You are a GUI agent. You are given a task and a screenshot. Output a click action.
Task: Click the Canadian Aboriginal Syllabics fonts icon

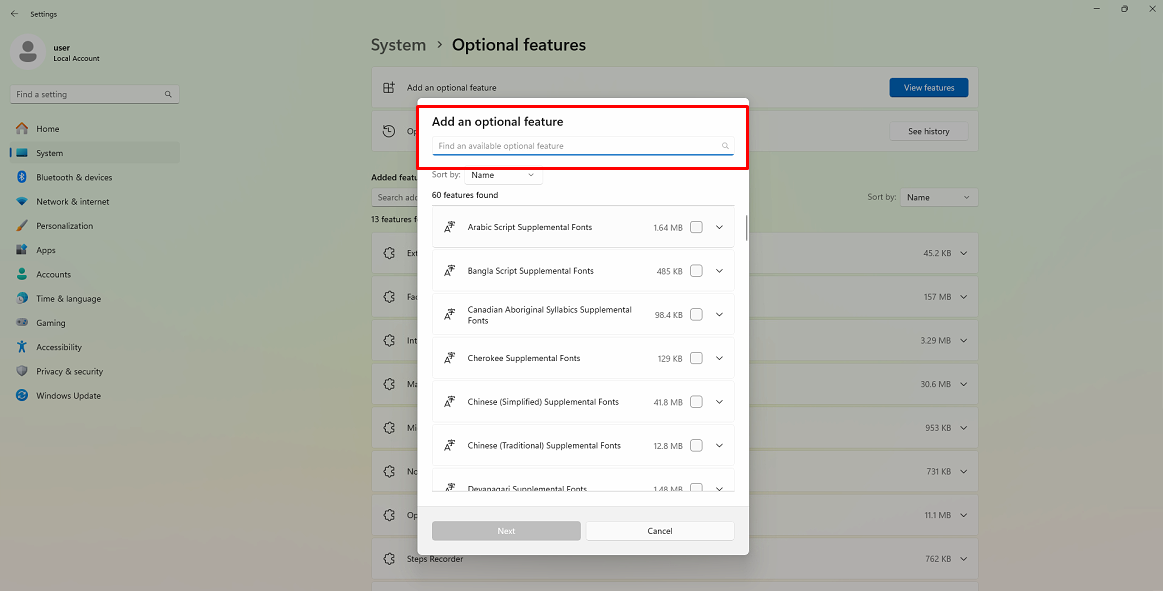[x=449, y=314]
